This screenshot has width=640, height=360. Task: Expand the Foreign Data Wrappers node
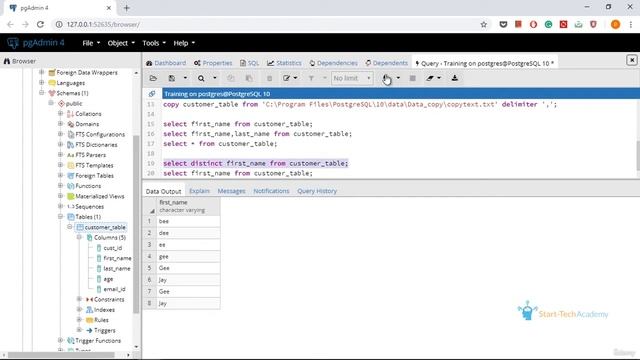[x=41, y=72]
